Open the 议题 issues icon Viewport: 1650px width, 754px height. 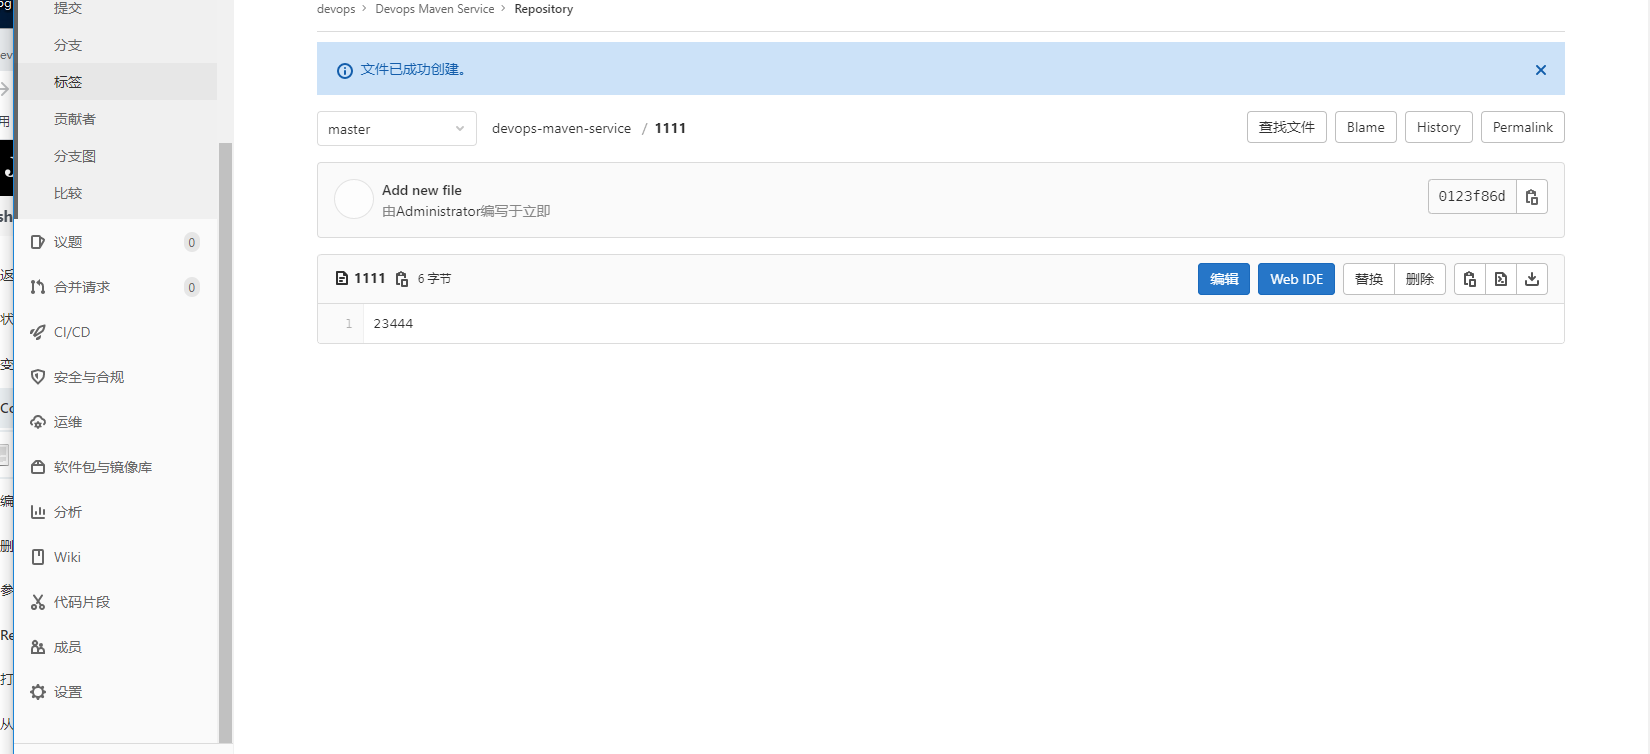[x=38, y=242]
